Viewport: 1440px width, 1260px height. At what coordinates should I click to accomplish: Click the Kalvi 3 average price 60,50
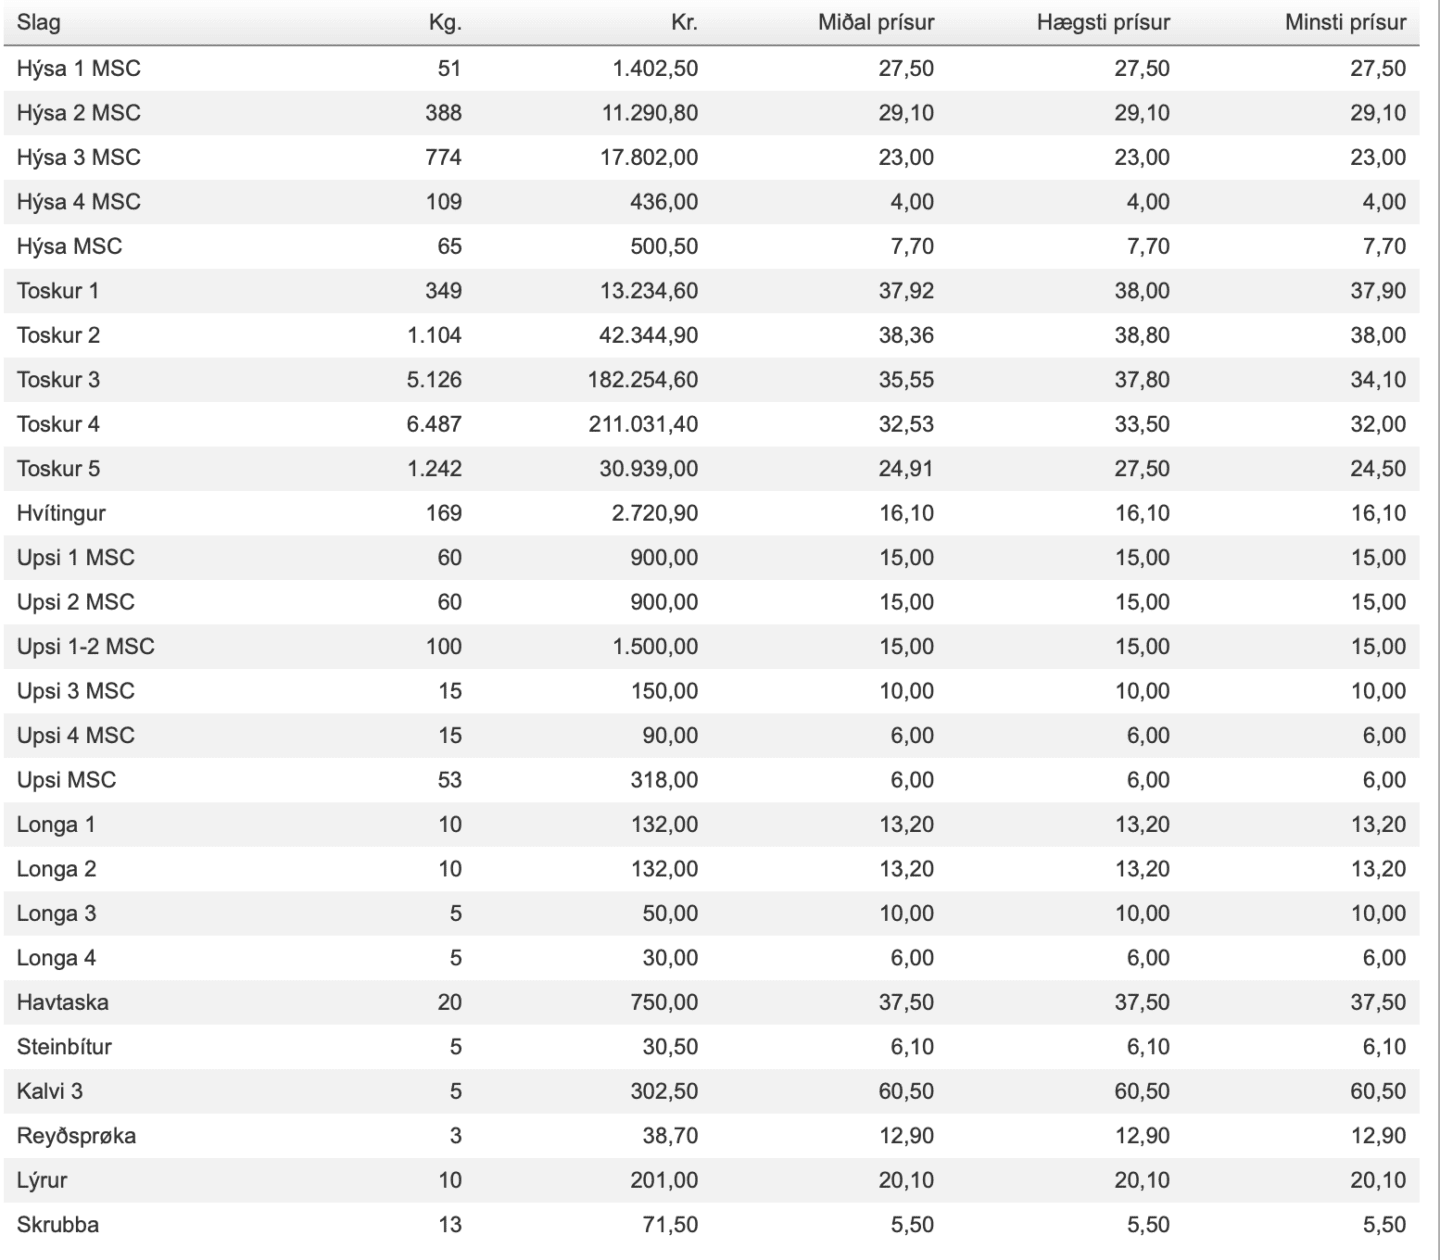click(x=906, y=1091)
